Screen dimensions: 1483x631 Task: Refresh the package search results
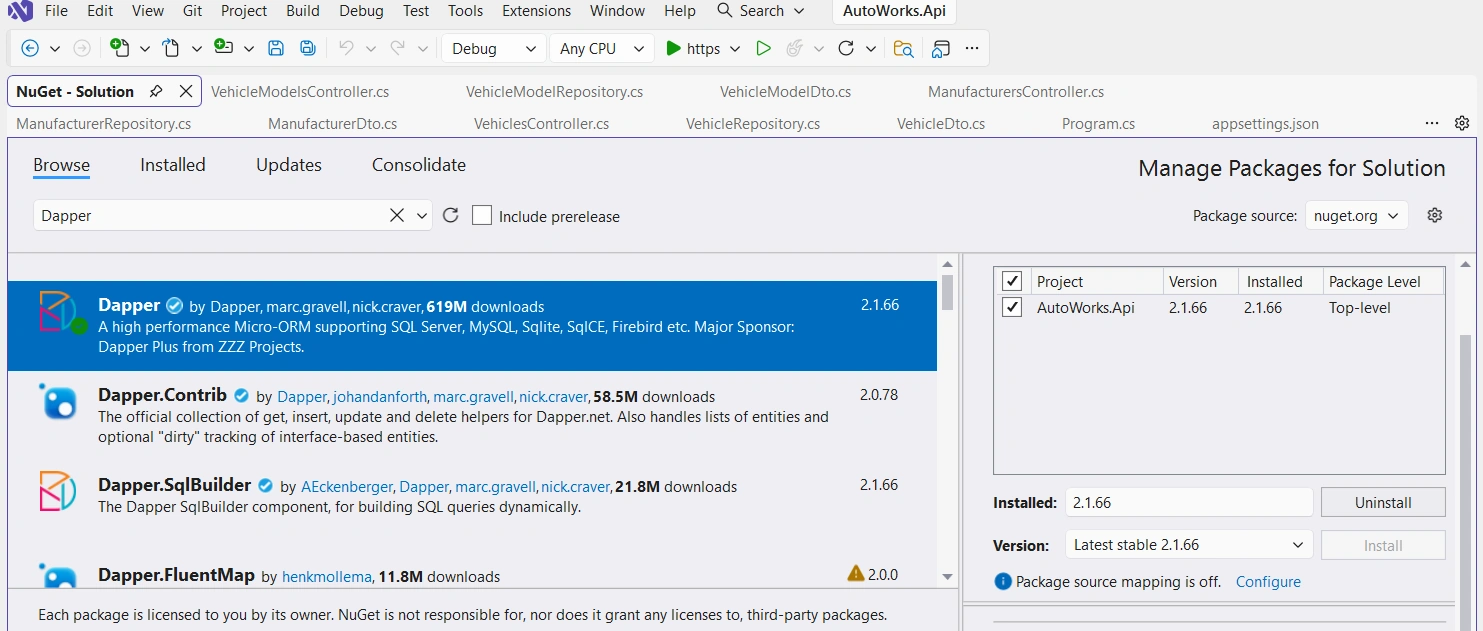450,215
